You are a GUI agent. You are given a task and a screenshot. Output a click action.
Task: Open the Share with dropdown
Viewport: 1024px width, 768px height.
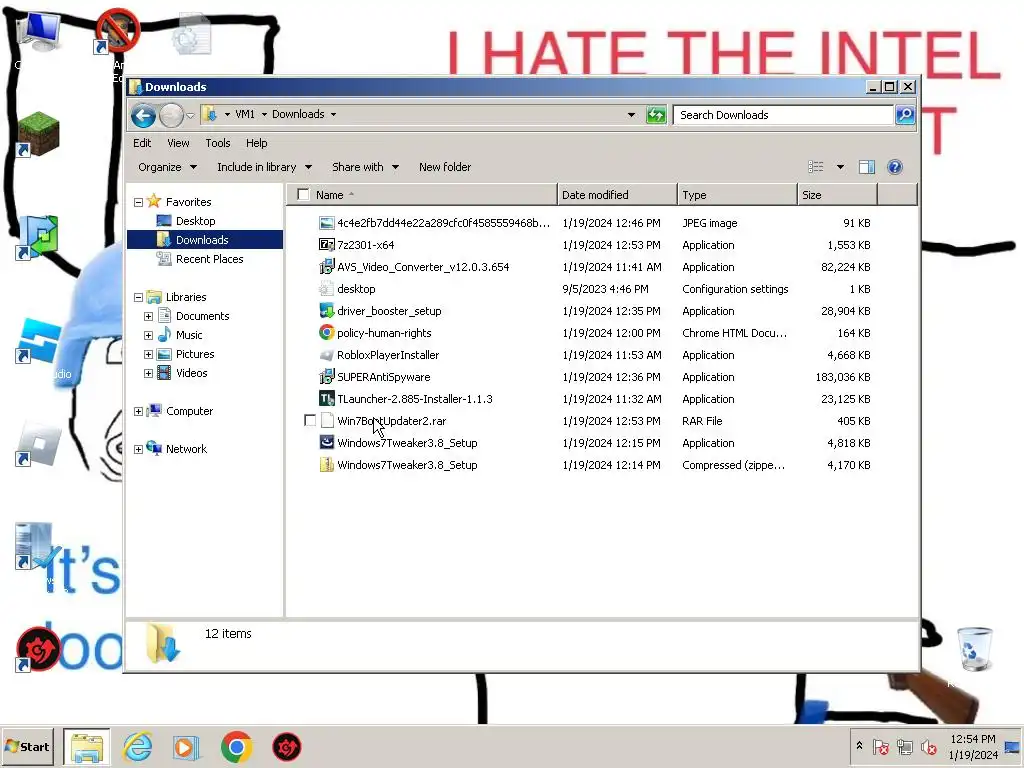[366, 167]
